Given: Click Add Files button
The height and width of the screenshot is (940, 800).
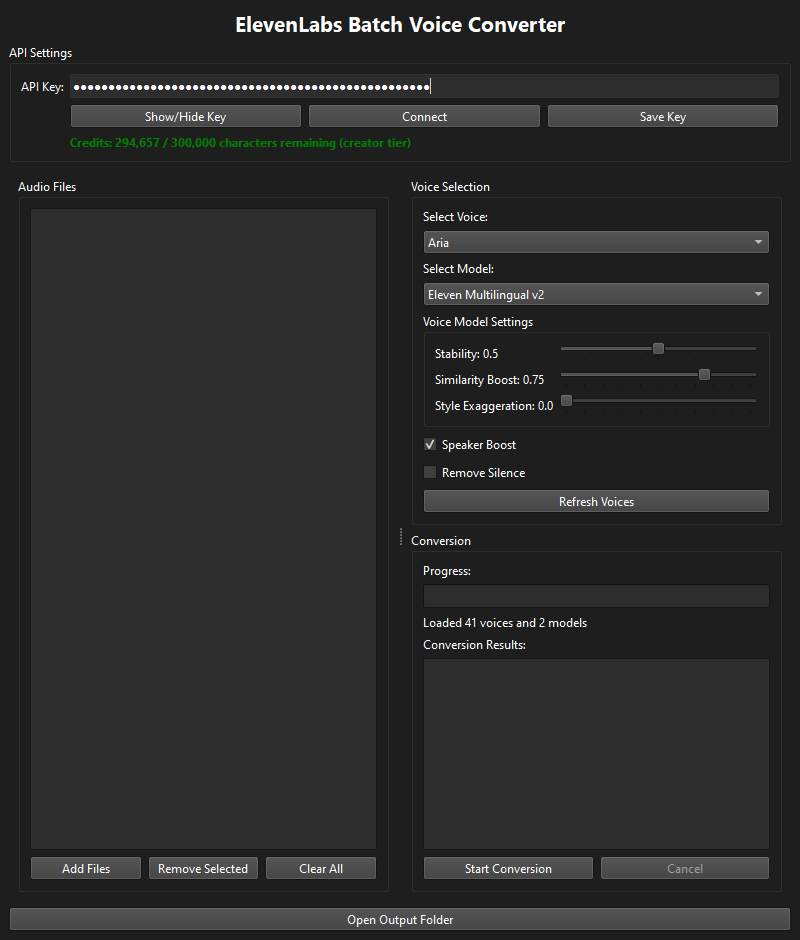Looking at the screenshot, I should (x=86, y=868).
